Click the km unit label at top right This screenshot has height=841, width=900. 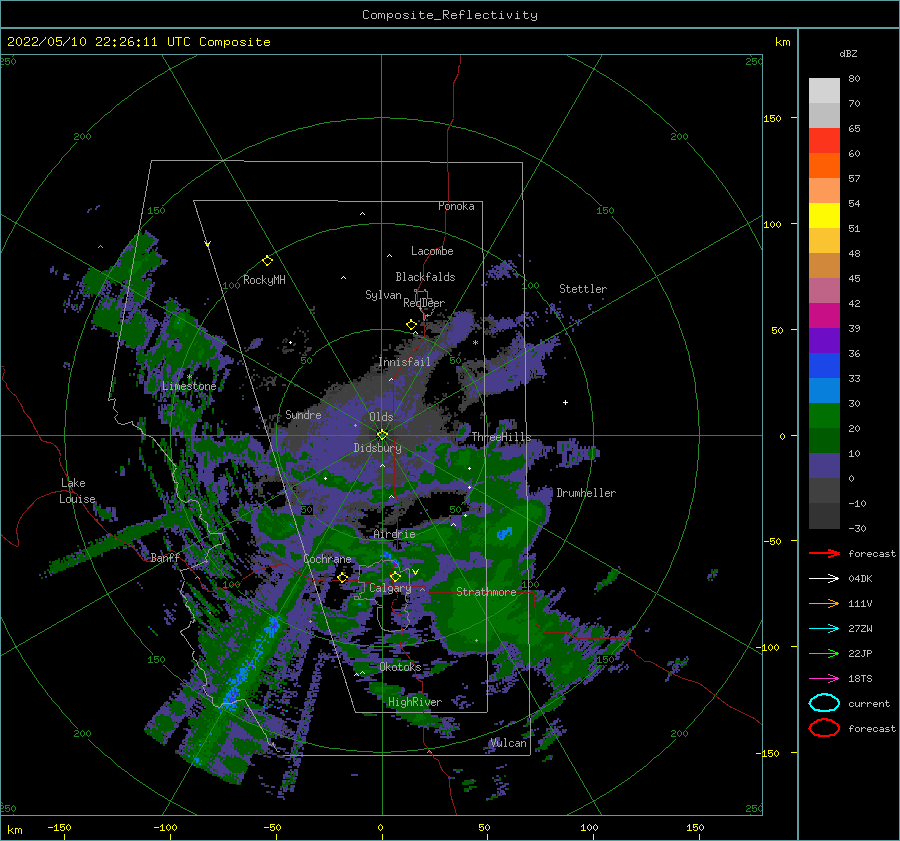[x=782, y=42]
